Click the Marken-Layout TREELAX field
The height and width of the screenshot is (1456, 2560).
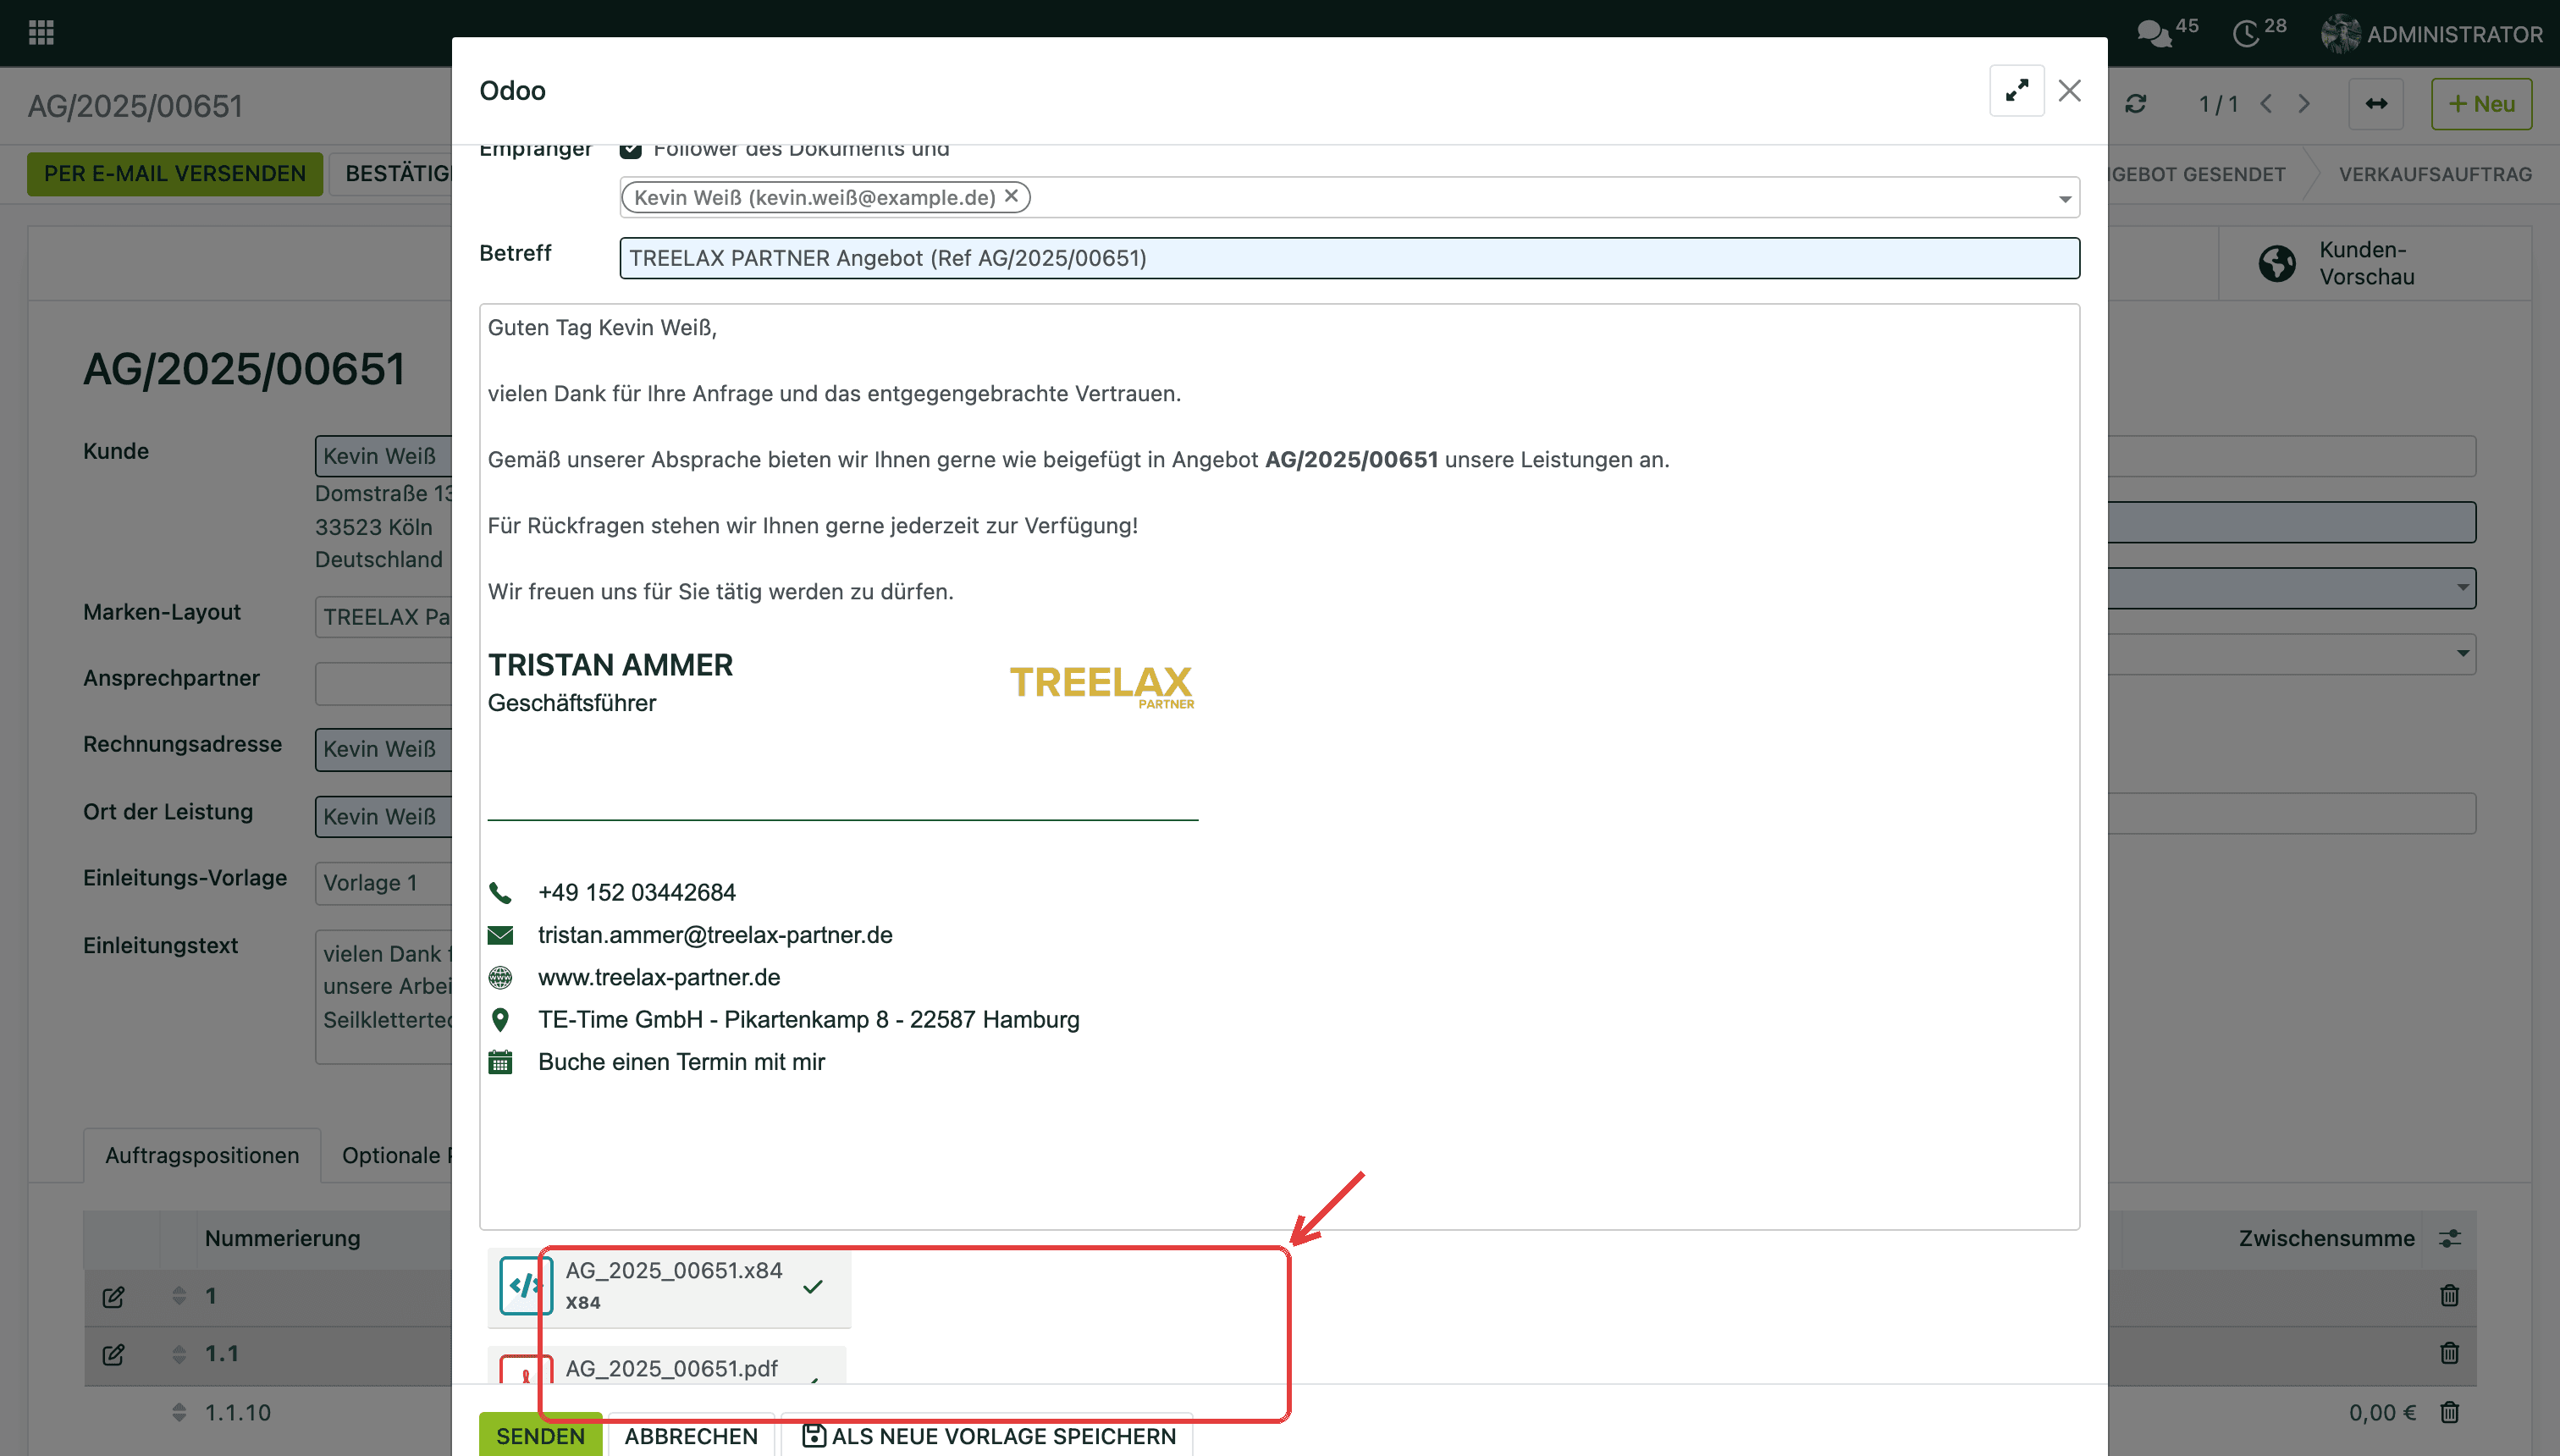pos(384,617)
